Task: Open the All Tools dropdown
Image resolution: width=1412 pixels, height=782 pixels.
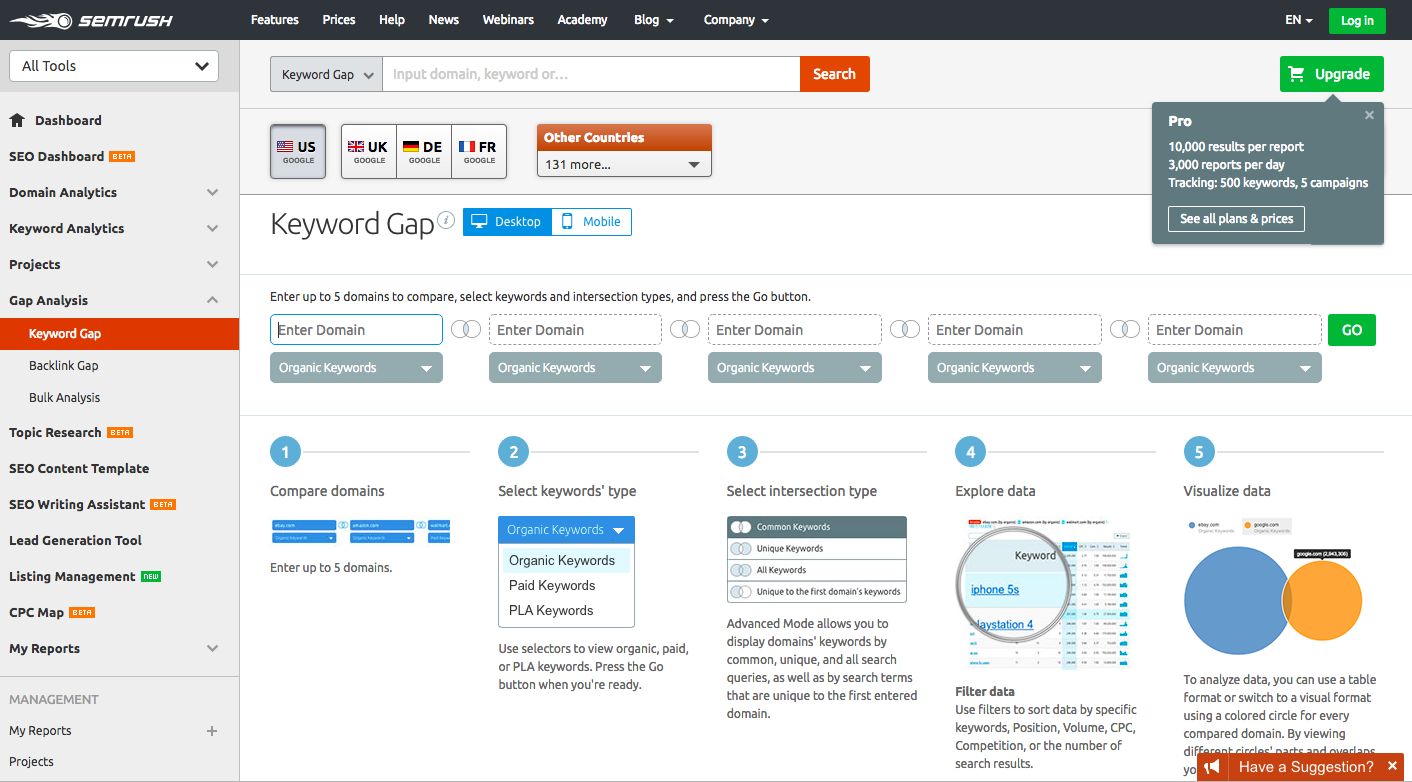Action: pyautogui.click(x=114, y=66)
